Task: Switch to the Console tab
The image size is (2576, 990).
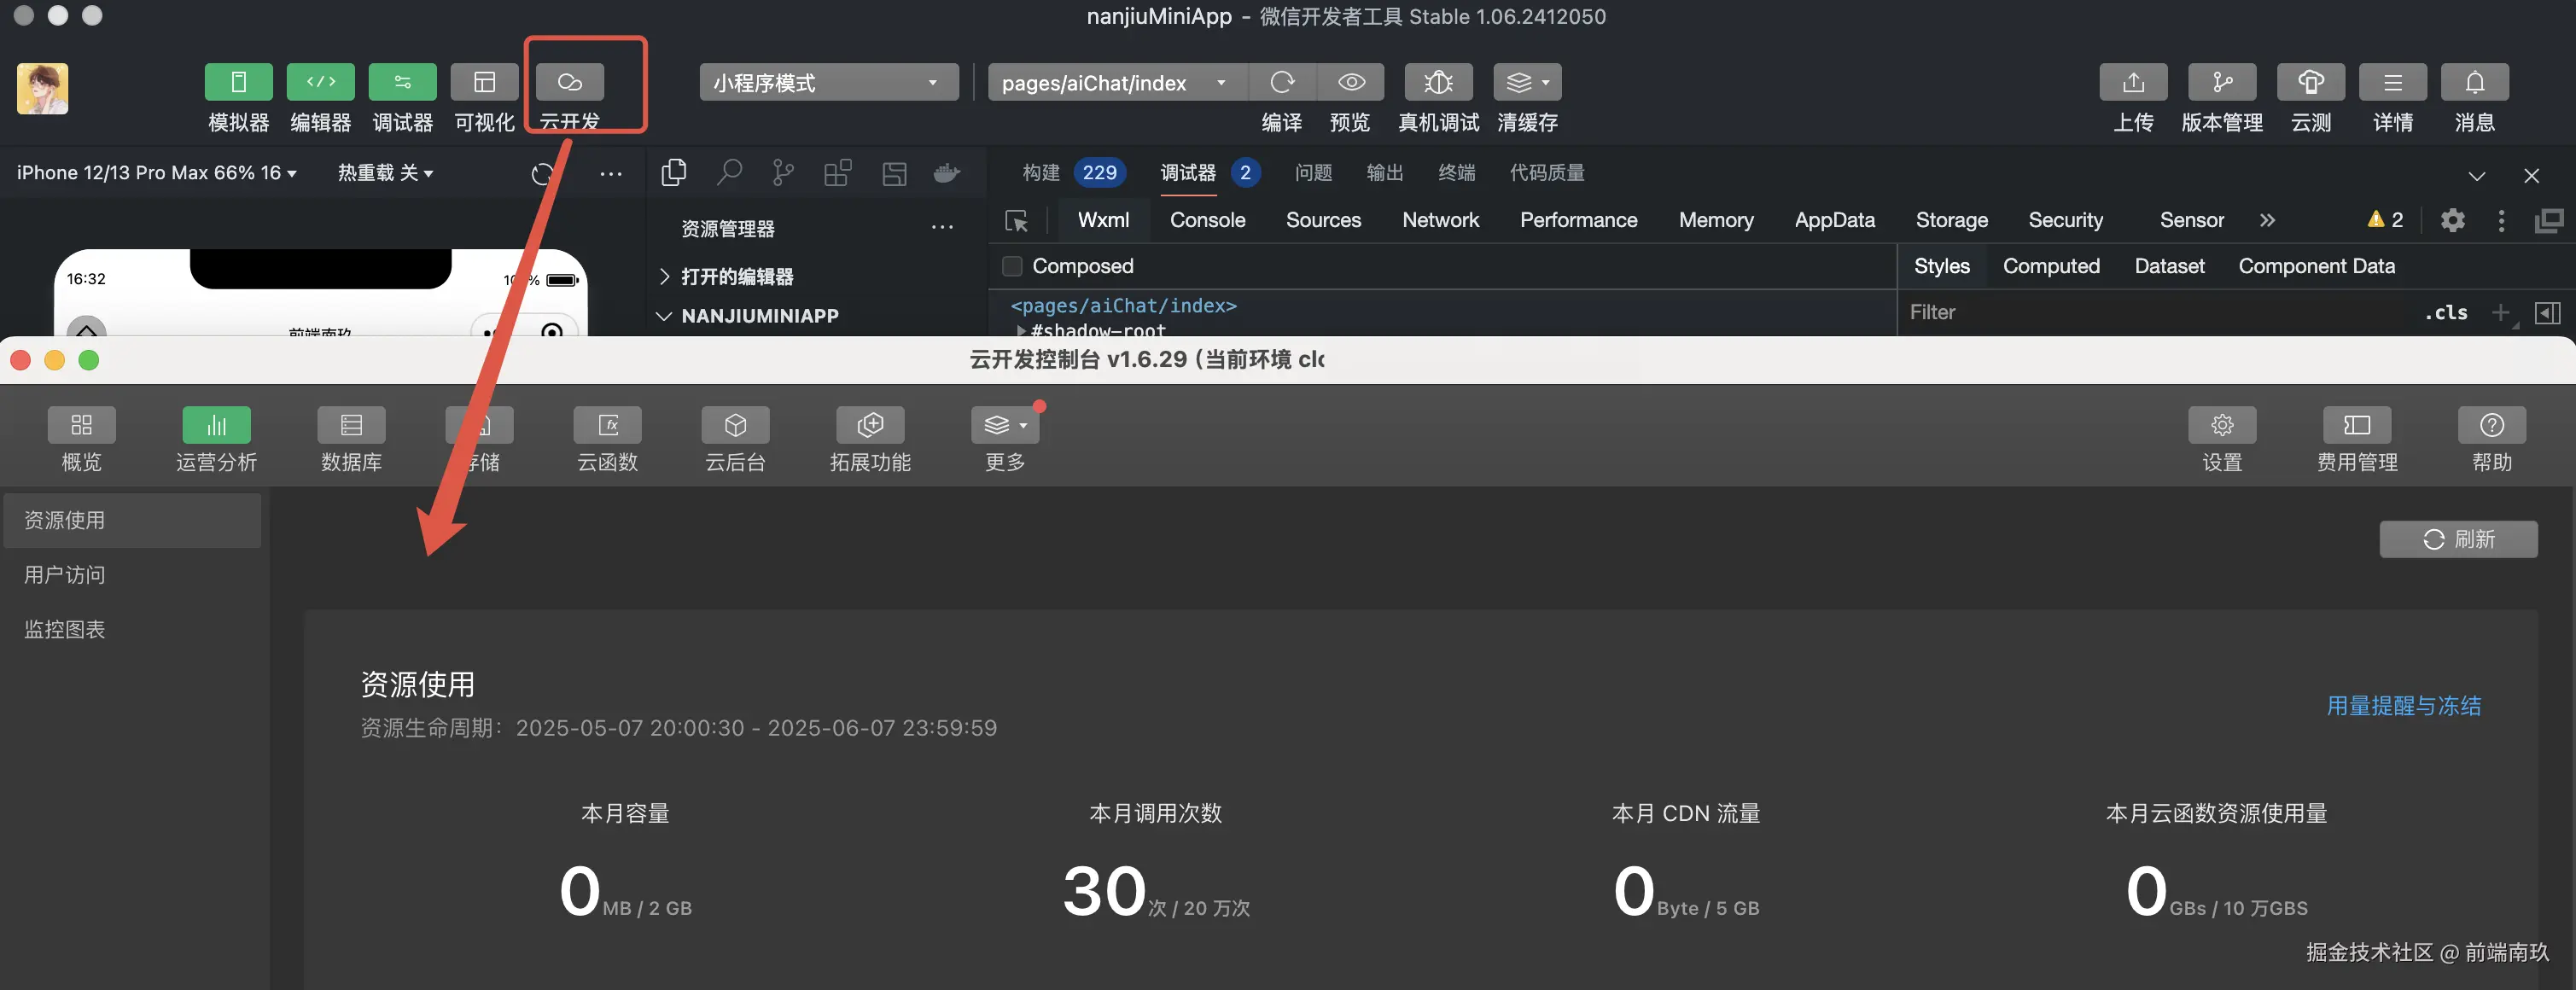Action: (x=1207, y=220)
